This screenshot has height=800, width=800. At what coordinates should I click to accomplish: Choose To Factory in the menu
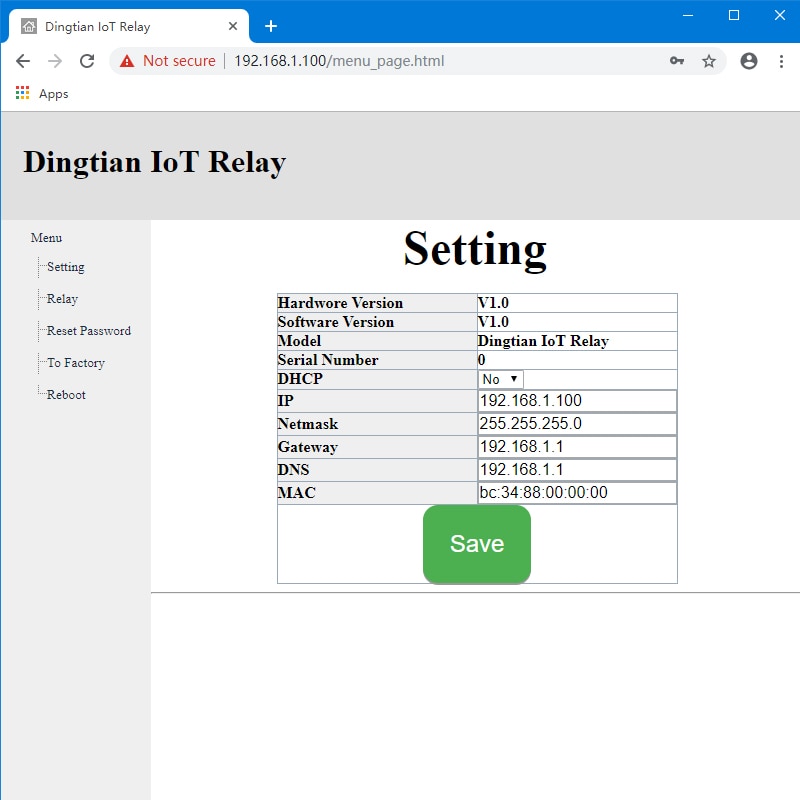click(x=76, y=363)
